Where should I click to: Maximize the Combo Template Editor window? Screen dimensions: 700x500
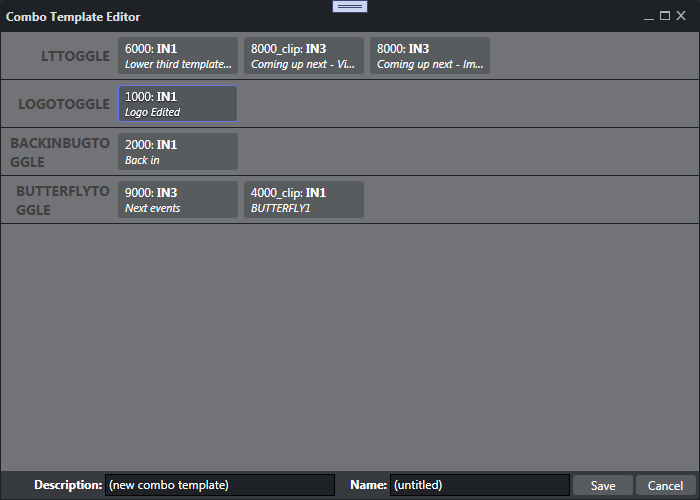point(665,16)
